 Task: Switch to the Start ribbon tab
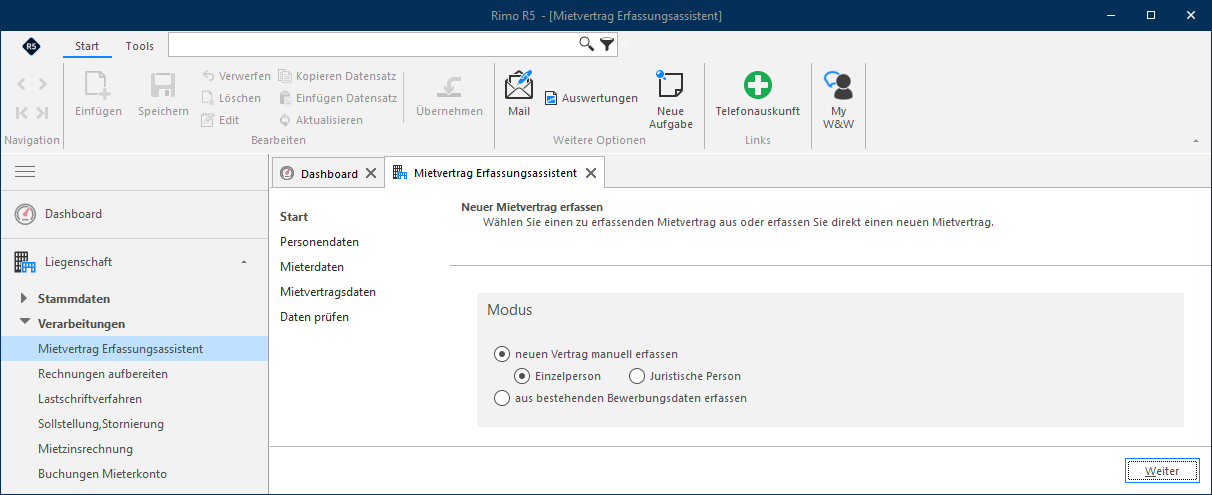pos(87,46)
